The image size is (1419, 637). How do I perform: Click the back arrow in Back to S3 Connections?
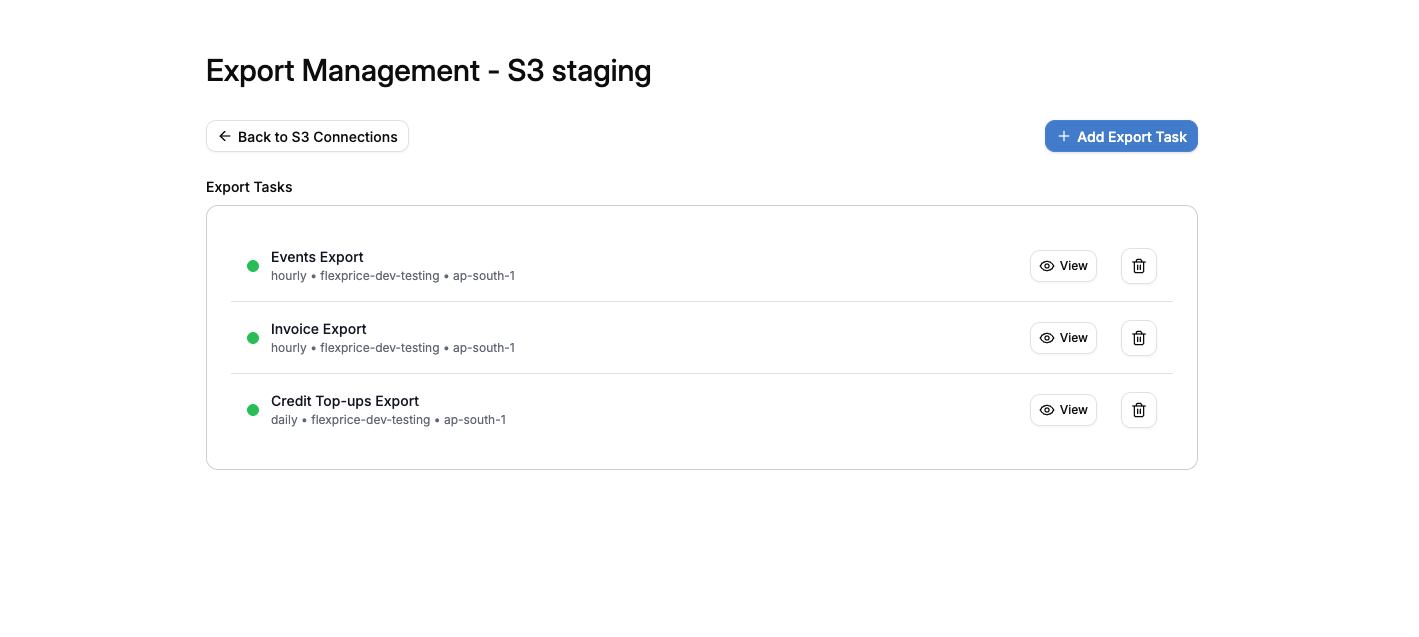point(224,136)
